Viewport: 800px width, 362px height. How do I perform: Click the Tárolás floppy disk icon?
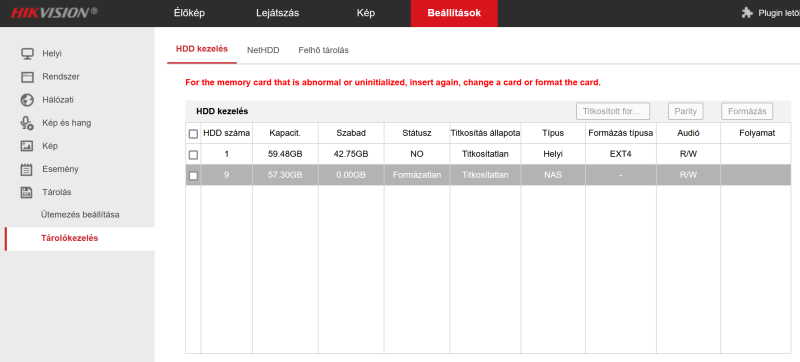point(27,192)
